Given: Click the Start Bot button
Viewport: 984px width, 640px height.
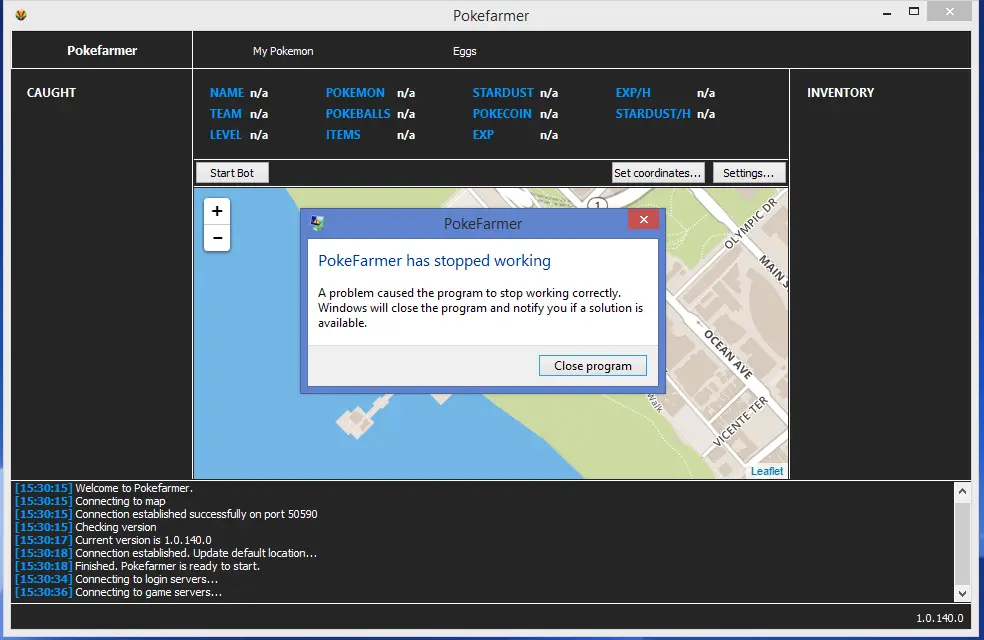Looking at the screenshot, I should coord(232,173).
